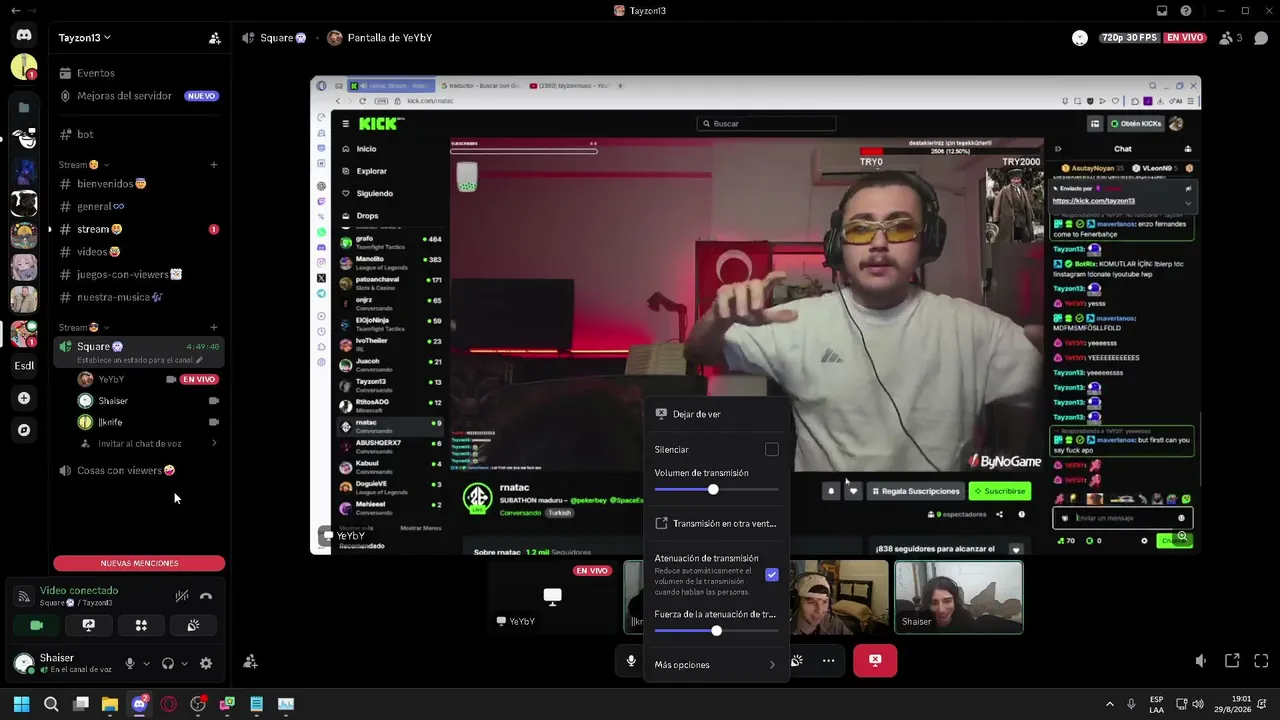Open voice connection details signal icon
Image resolution: width=1280 pixels, height=720 pixels.
click(24, 596)
